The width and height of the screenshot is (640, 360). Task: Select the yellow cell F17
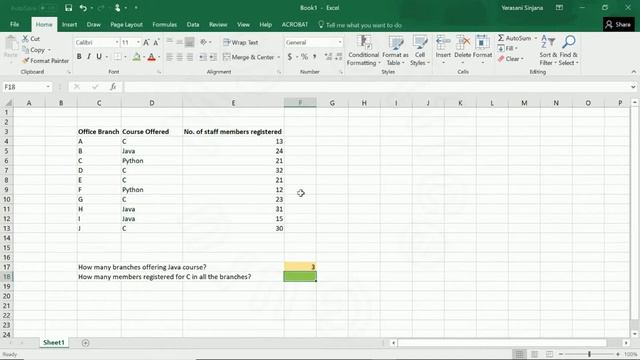pyautogui.click(x=300, y=267)
